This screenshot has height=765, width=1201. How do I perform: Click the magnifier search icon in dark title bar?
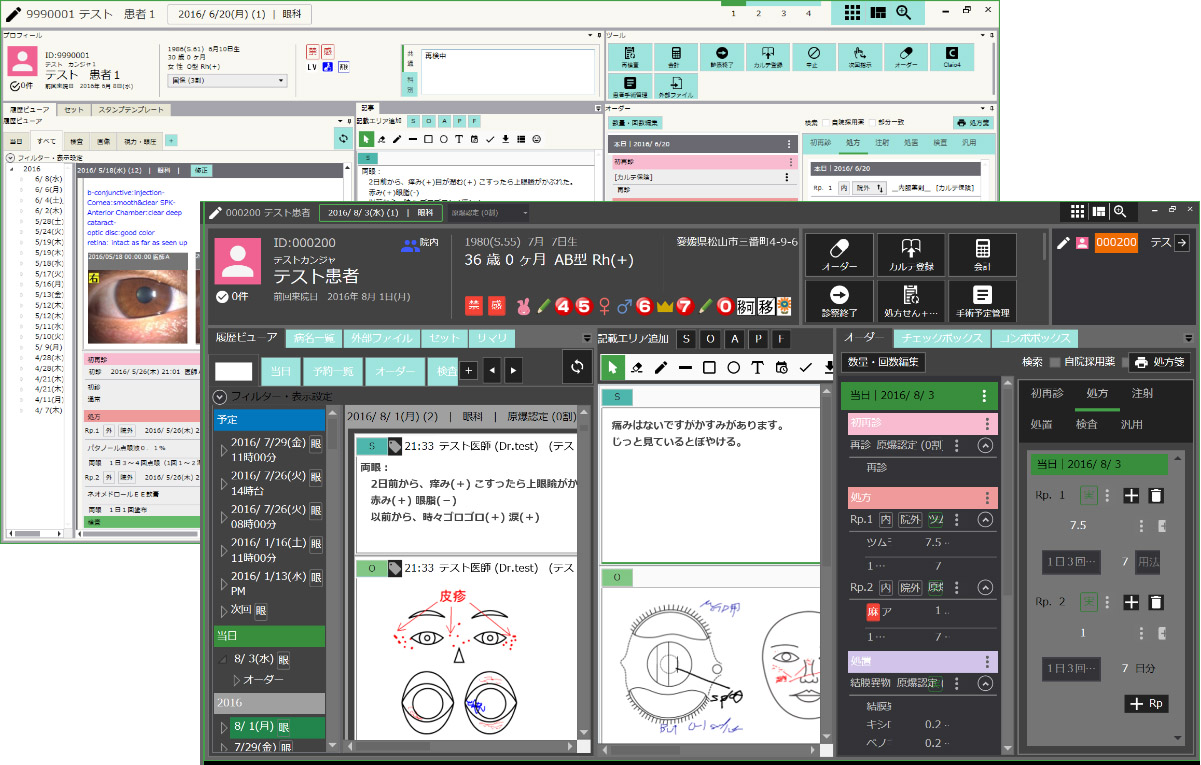click(x=1121, y=211)
